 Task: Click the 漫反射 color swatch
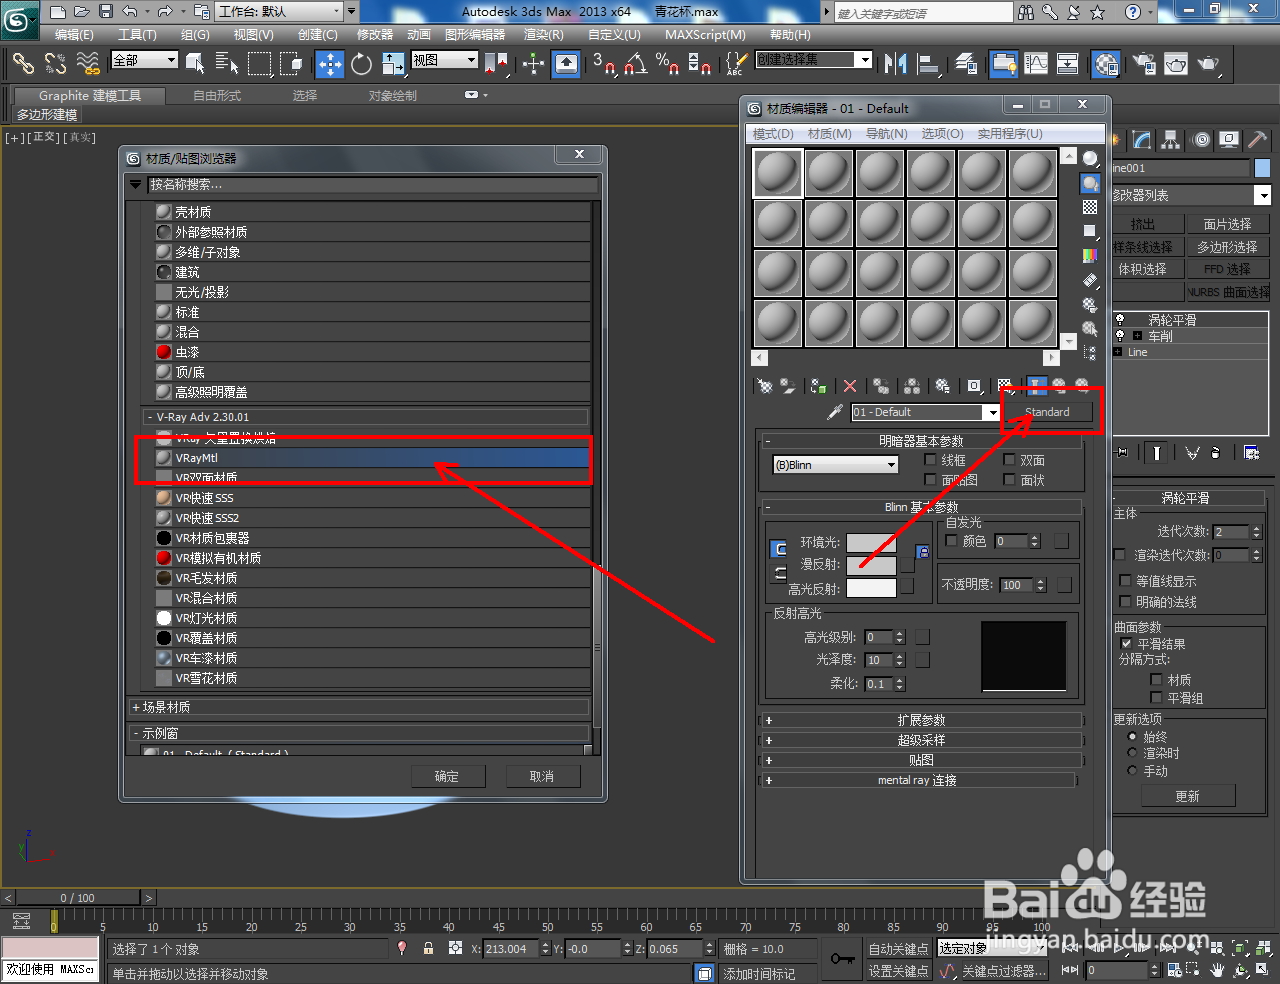(871, 565)
